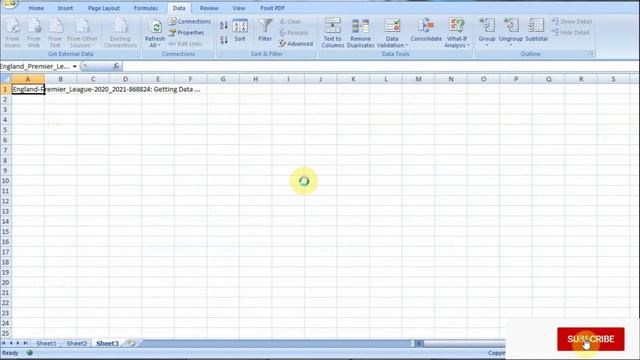Go to first sheet navigation arrow

pyautogui.click(x=4, y=343)
